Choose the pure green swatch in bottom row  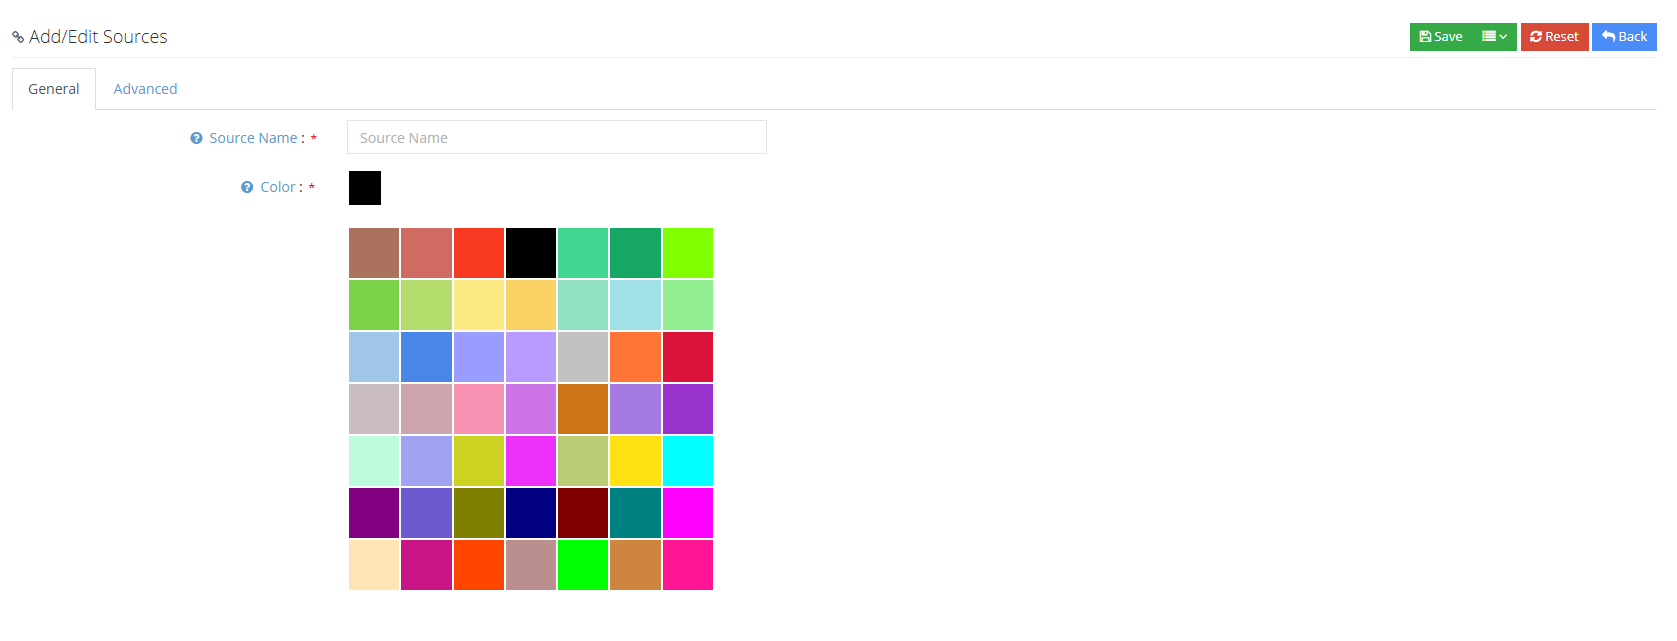583,565
